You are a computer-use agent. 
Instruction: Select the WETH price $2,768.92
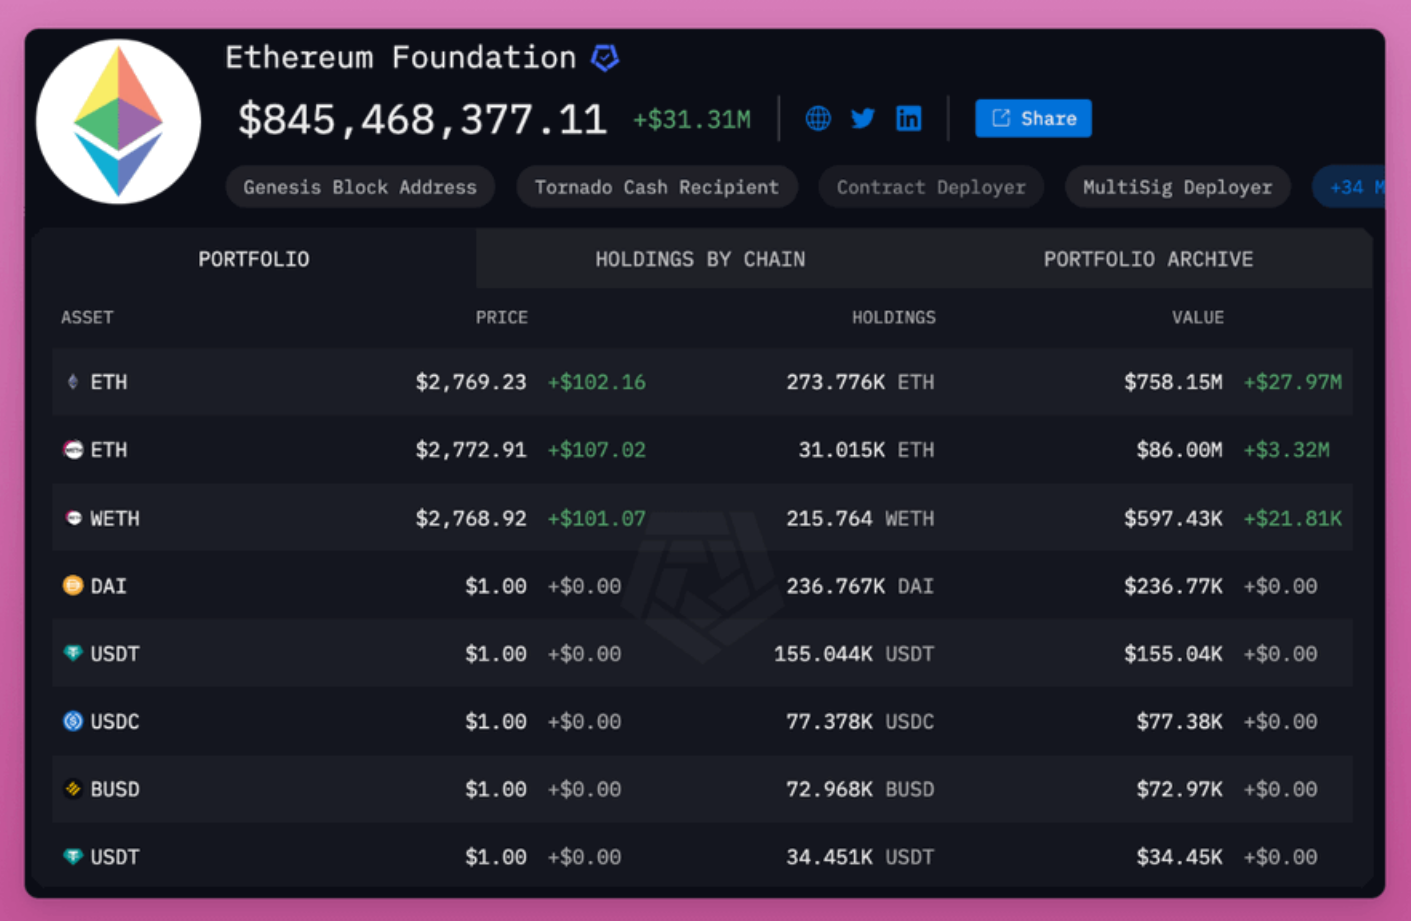tap(471, 518)
